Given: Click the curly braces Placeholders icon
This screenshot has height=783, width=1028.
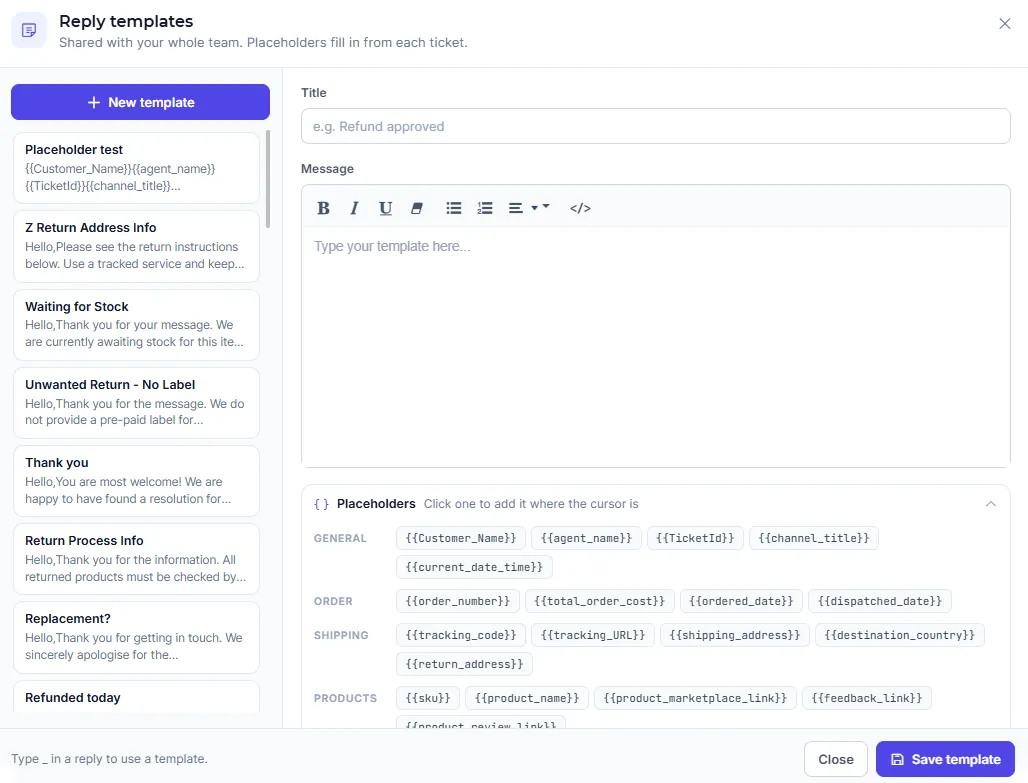Looking at the screenshot, I should point(321,504).
